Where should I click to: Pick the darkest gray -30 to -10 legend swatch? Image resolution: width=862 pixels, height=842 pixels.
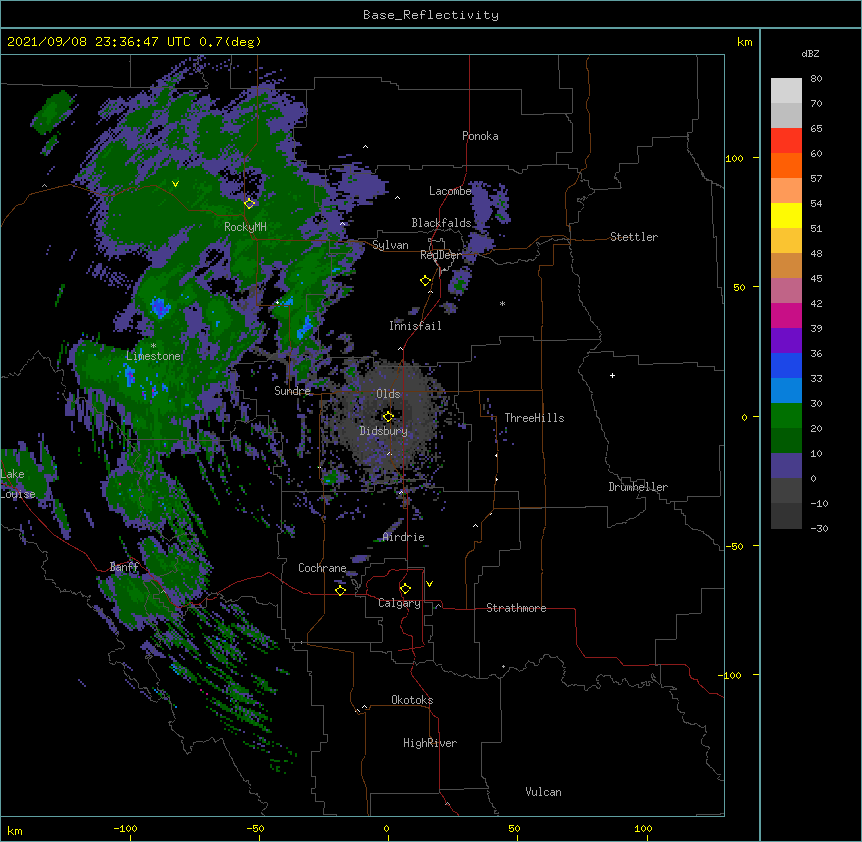coord(786,516)
